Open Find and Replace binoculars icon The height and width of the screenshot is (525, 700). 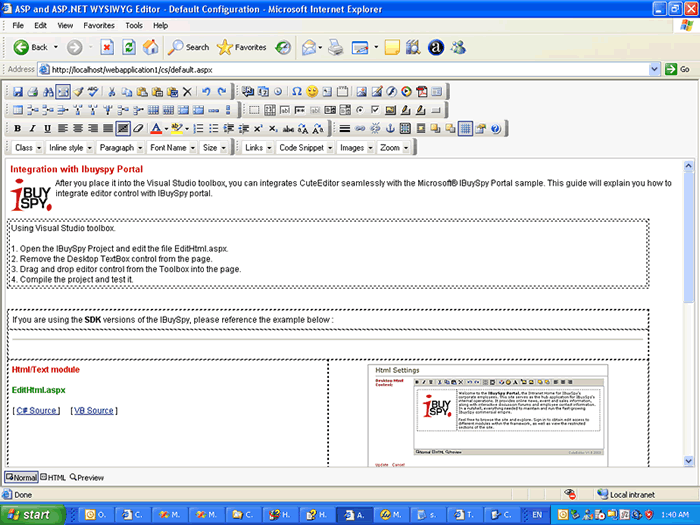(x=48, y=92)
